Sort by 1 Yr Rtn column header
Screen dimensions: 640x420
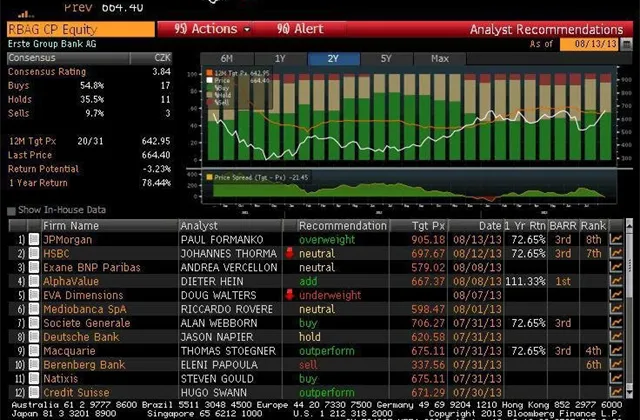525,226
